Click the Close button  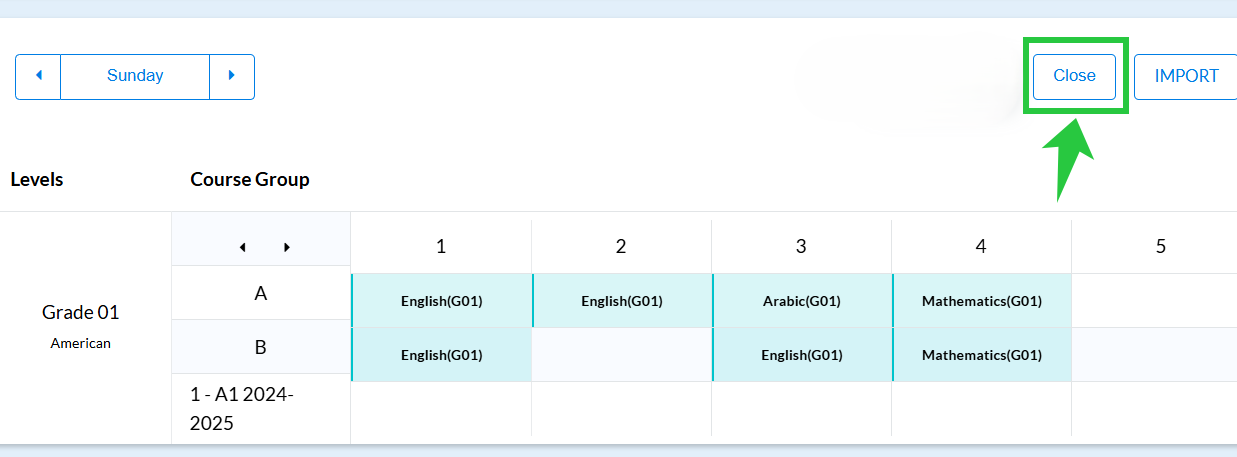click(x=1074, y=76)
